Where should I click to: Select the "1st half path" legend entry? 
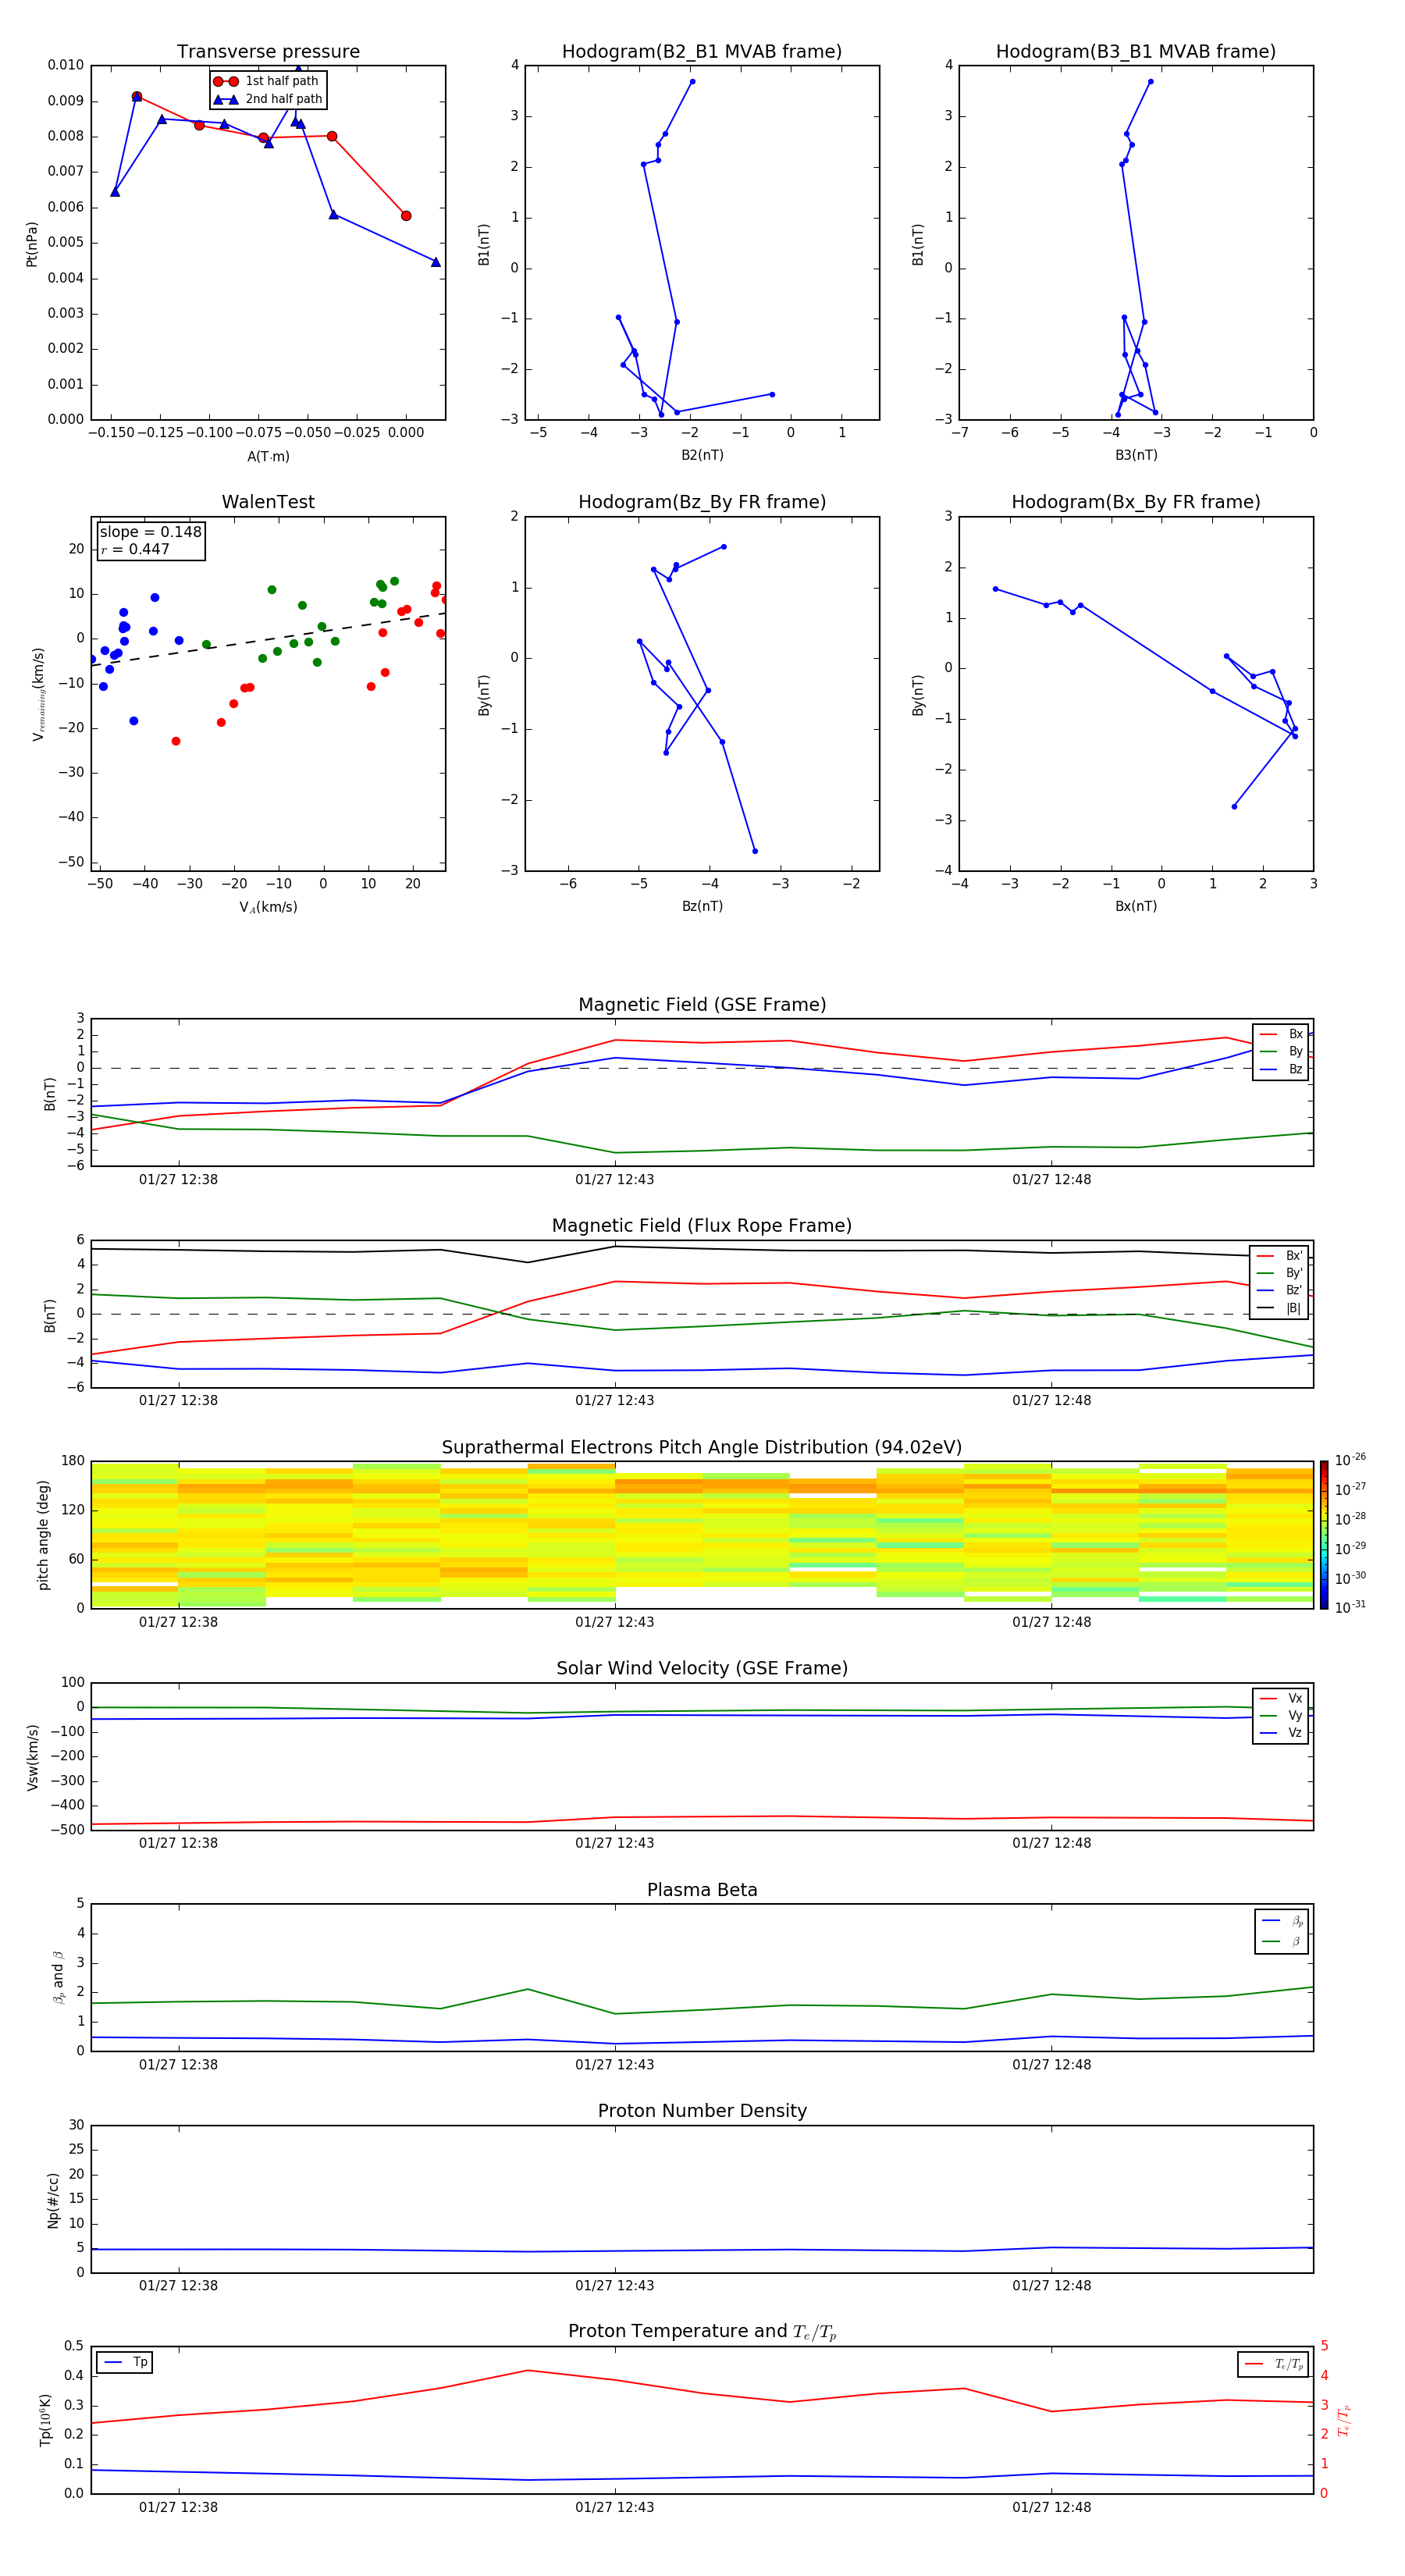[266, 81]
